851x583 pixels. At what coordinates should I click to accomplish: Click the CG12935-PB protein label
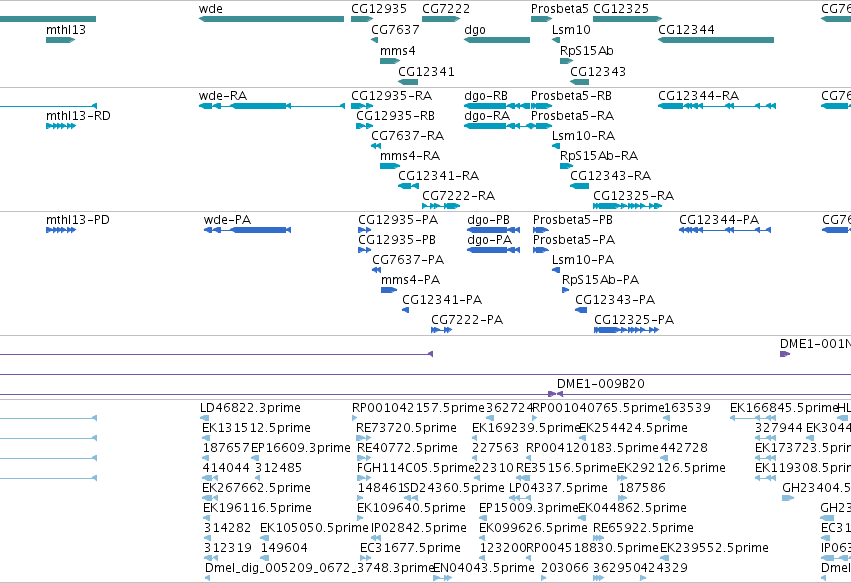pyautogui.click(x=397, y=240)
